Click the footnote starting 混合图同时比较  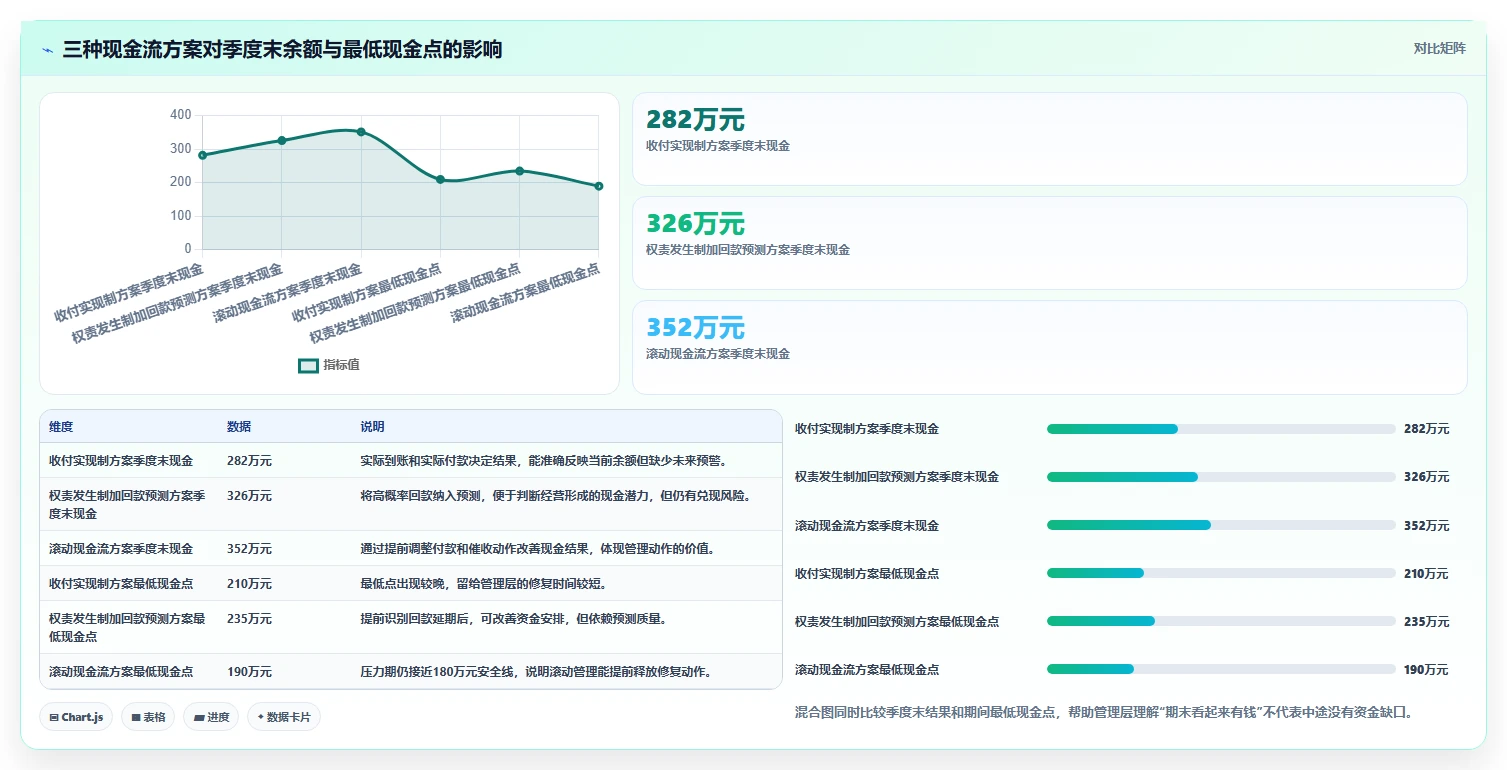1104,713
